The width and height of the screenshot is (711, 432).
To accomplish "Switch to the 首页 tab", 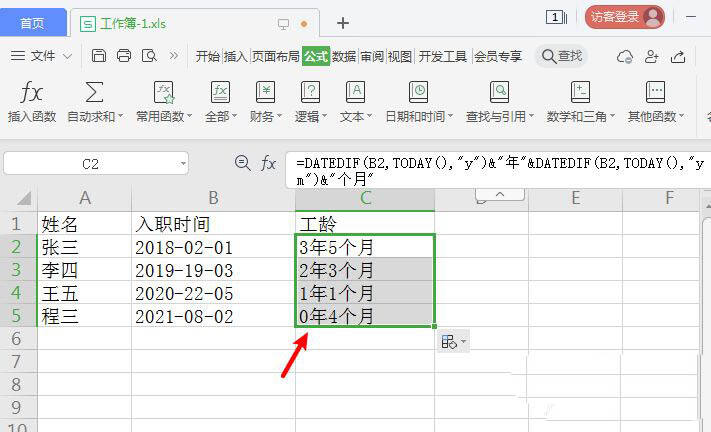I will 33,23.
